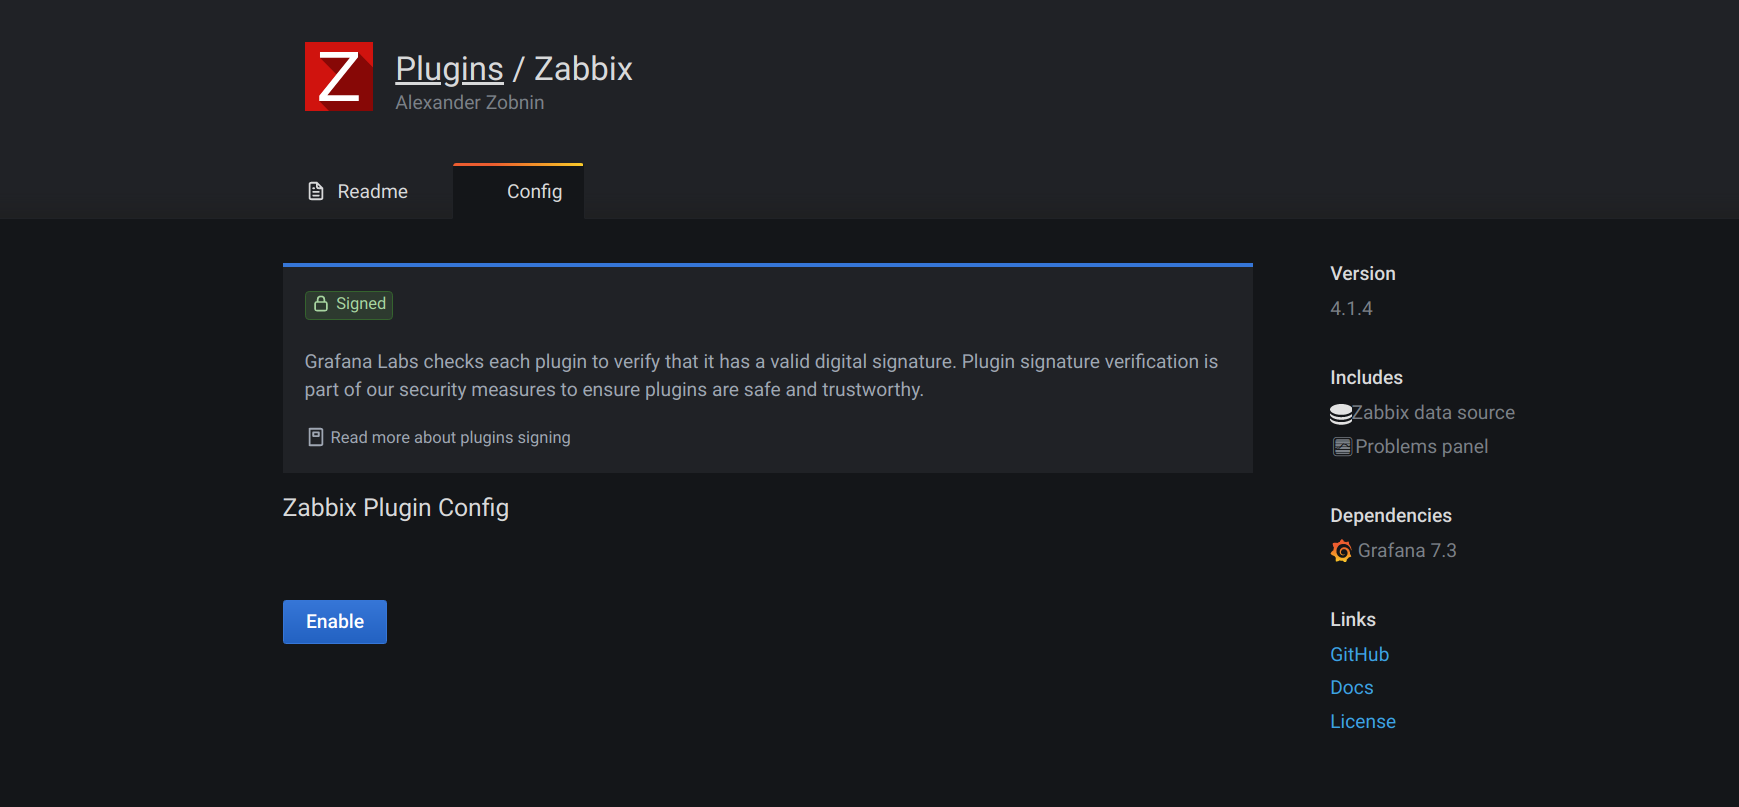Click the Grafana 7.3 dependency entry
The width and height of the screenshot is (1739, 807).
[x=1406, y=550]
